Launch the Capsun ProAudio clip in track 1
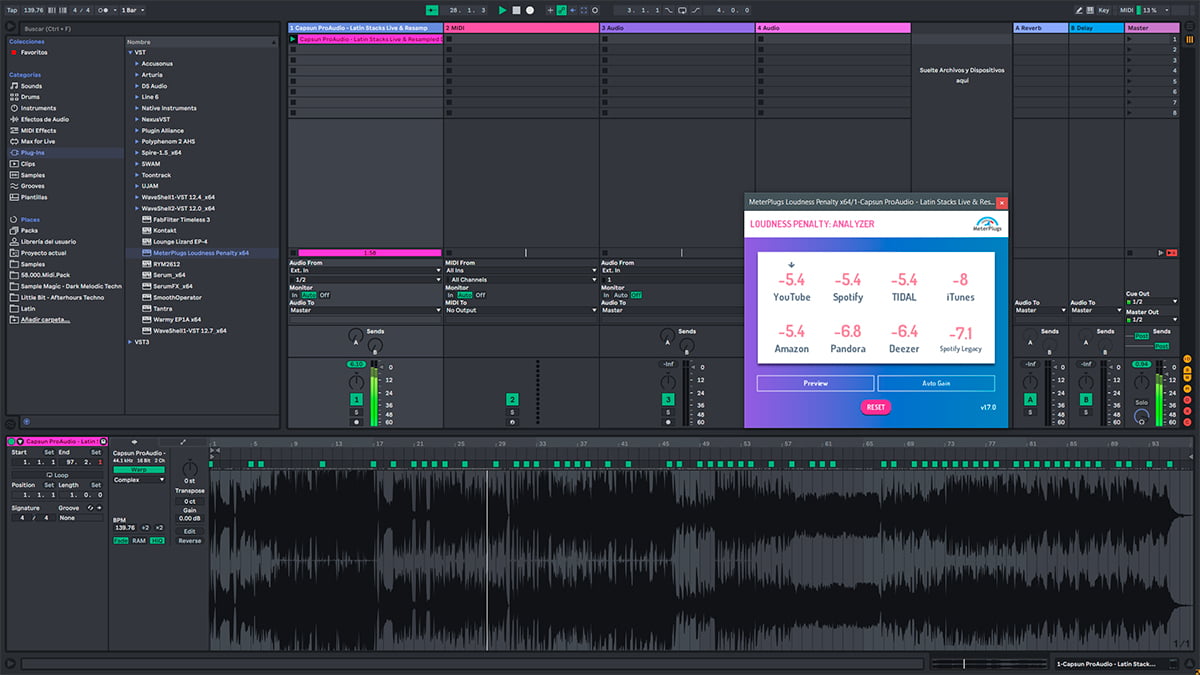1200x675 pixels. (293, 39)
